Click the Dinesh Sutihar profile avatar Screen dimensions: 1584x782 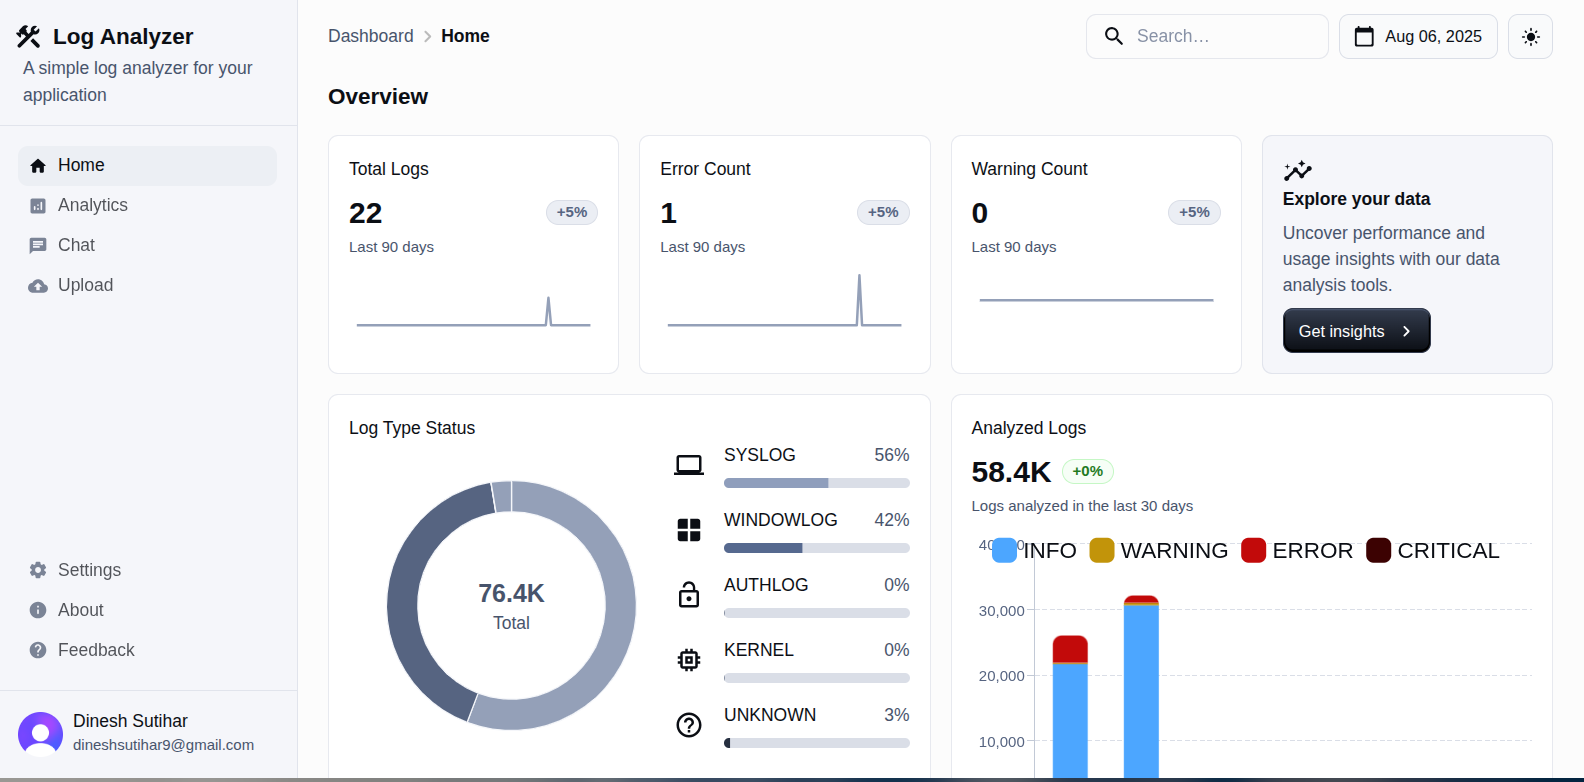(40, 734)
